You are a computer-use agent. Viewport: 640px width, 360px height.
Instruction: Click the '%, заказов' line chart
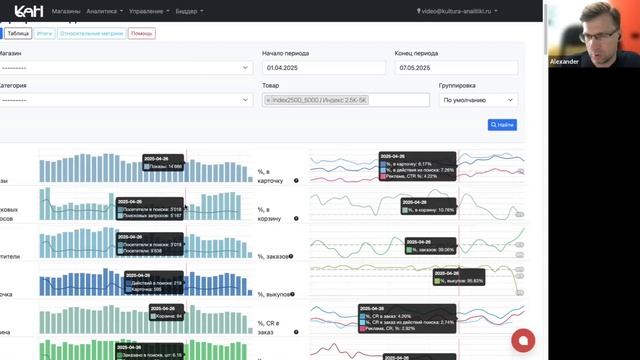(417, 242)
